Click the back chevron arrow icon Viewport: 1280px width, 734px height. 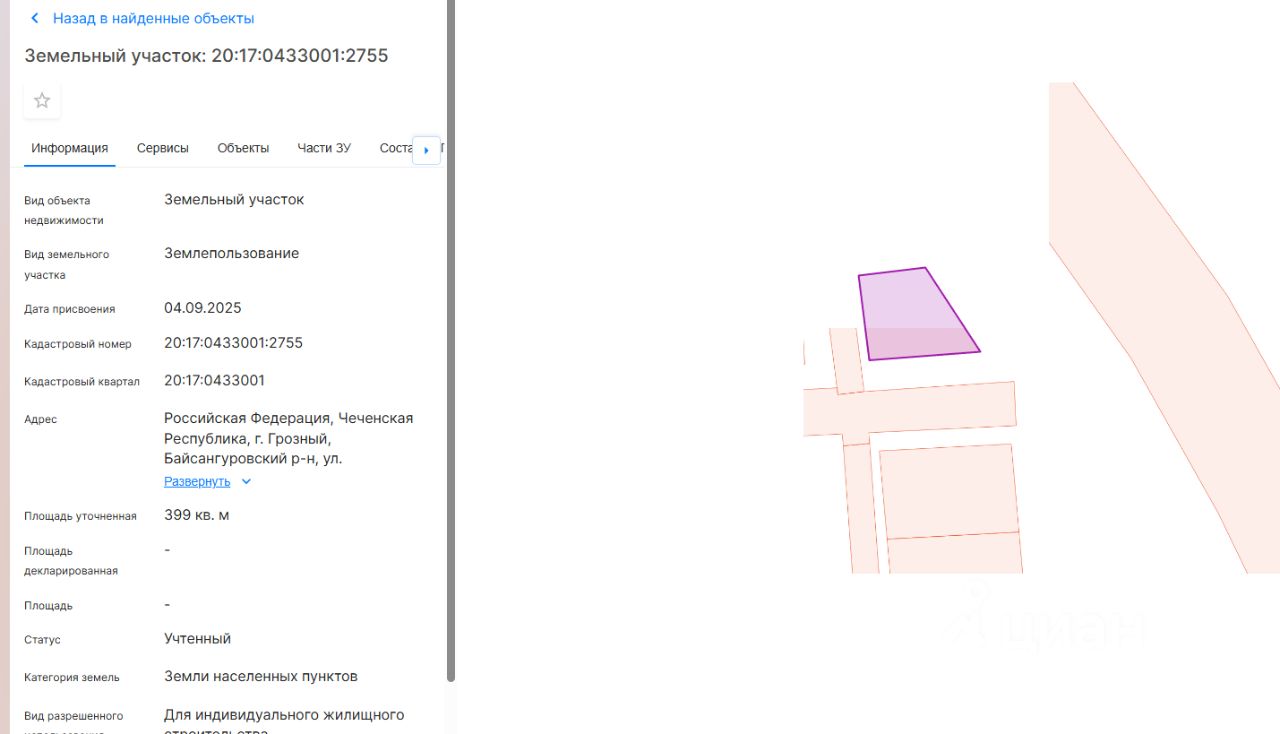click(35, 18)
